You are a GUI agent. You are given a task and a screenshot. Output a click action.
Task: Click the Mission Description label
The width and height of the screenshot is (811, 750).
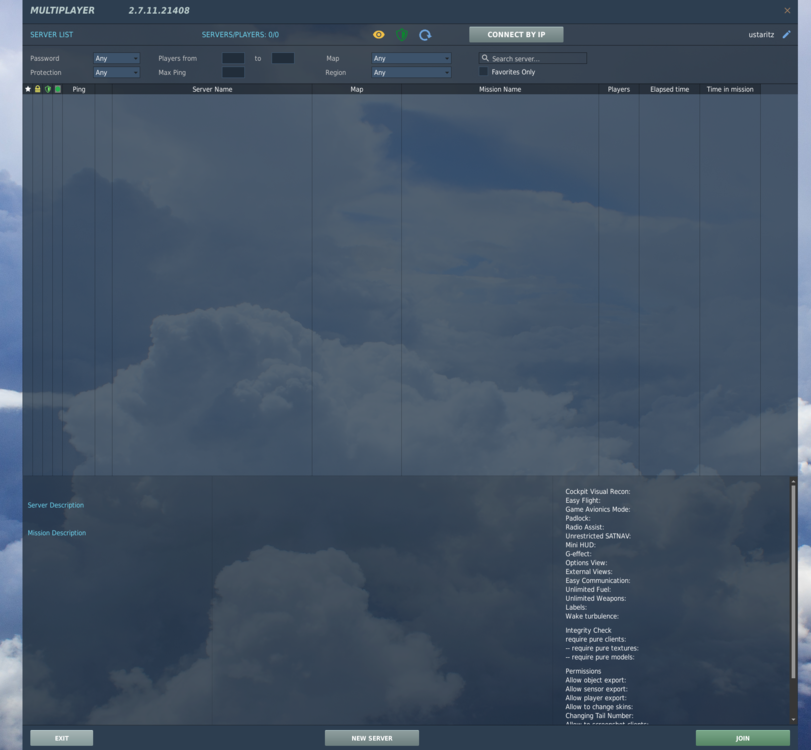point(57,533)
